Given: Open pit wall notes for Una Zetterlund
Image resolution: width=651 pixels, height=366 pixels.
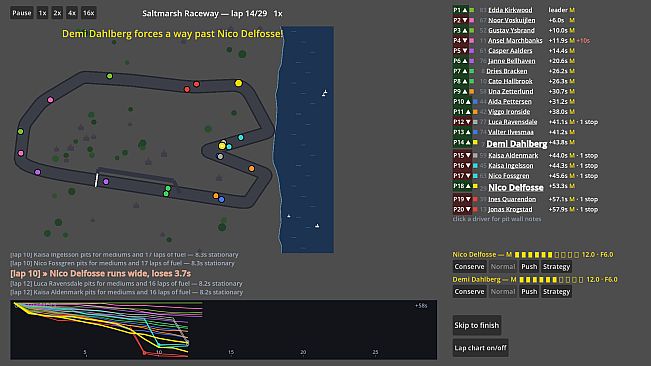Looking at the screenshot, I should click(x=511, y=91).
